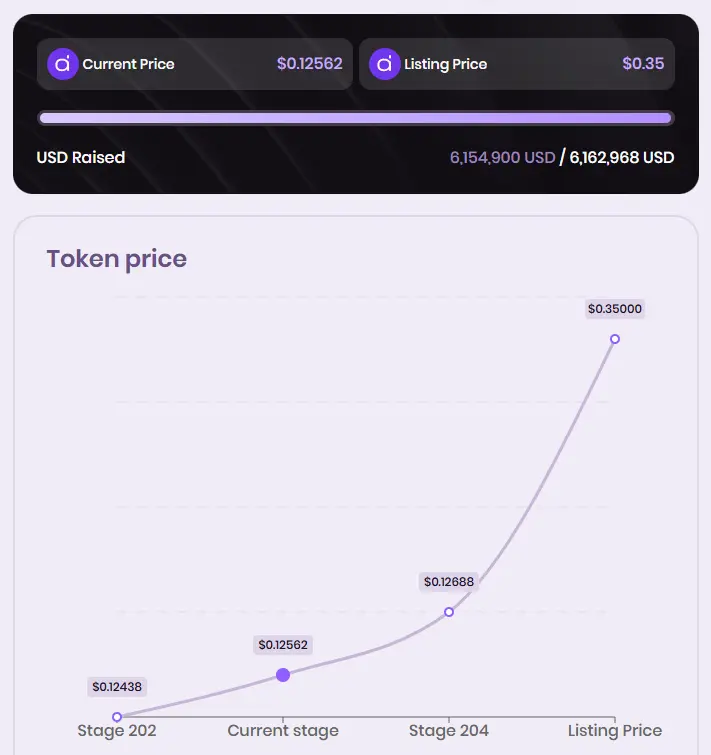This screenshot has width=711, height=755.
Task: Open the Listing Price card
Action: click(x=517, y=64)
